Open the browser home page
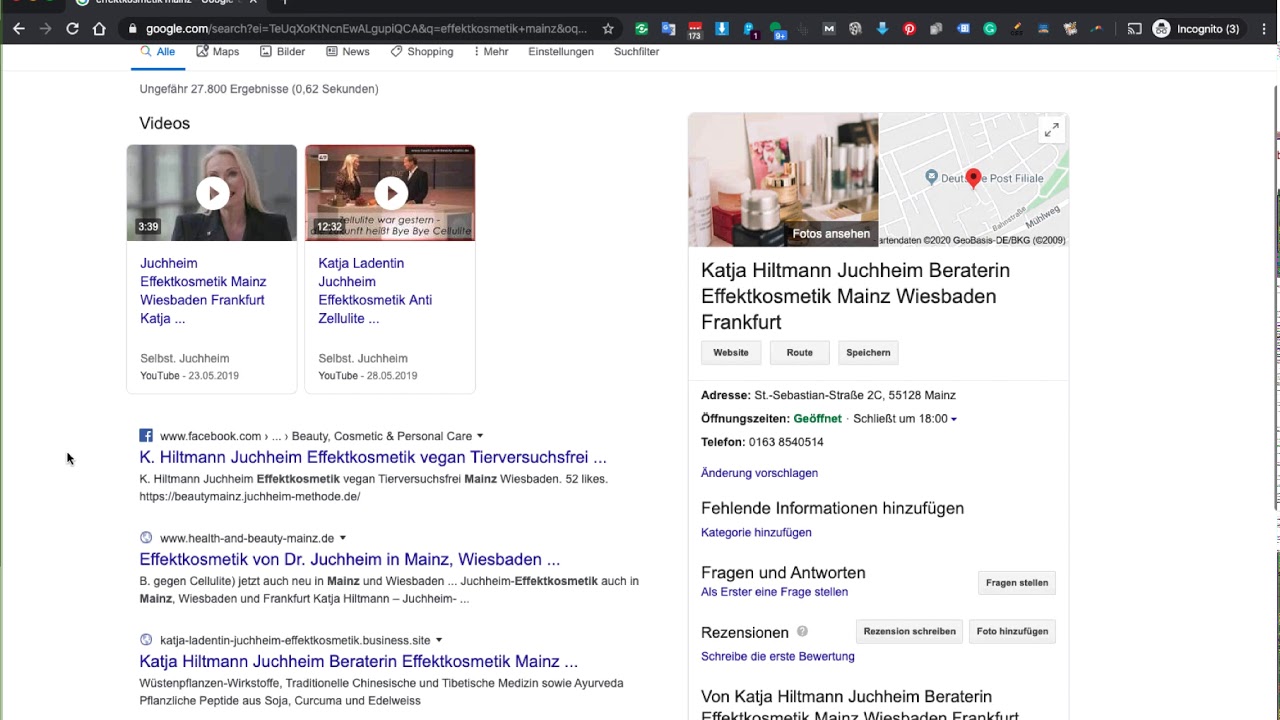The image size is (1280, 720). (99, 29)
